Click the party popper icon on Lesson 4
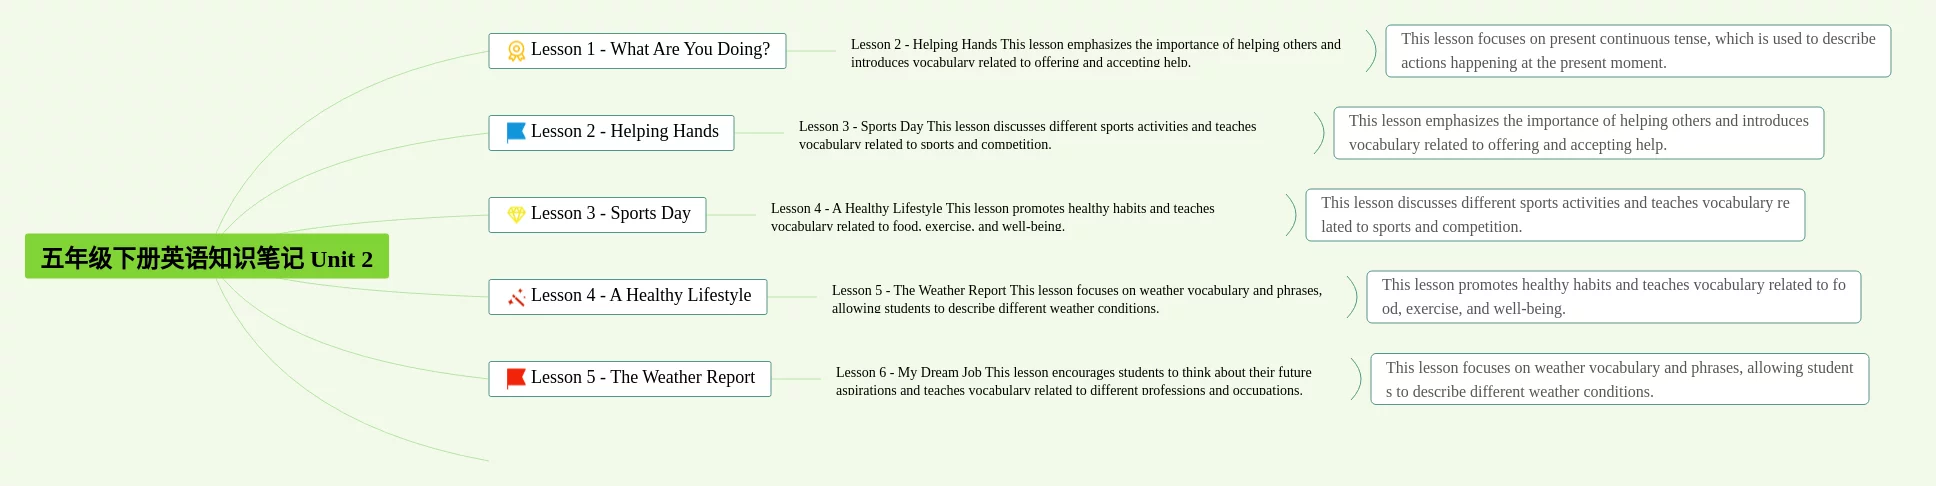The image size is (1936, 486). point(516,297)
